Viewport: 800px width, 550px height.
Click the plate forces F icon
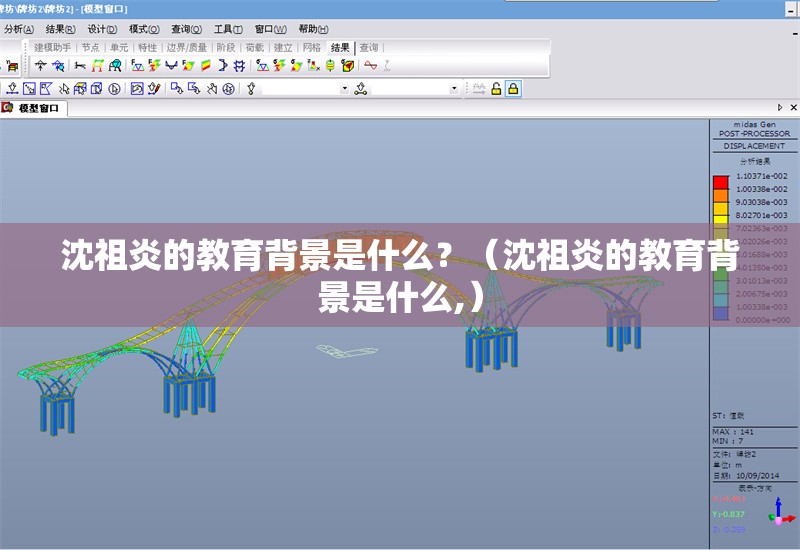click(x=188, y=65)
